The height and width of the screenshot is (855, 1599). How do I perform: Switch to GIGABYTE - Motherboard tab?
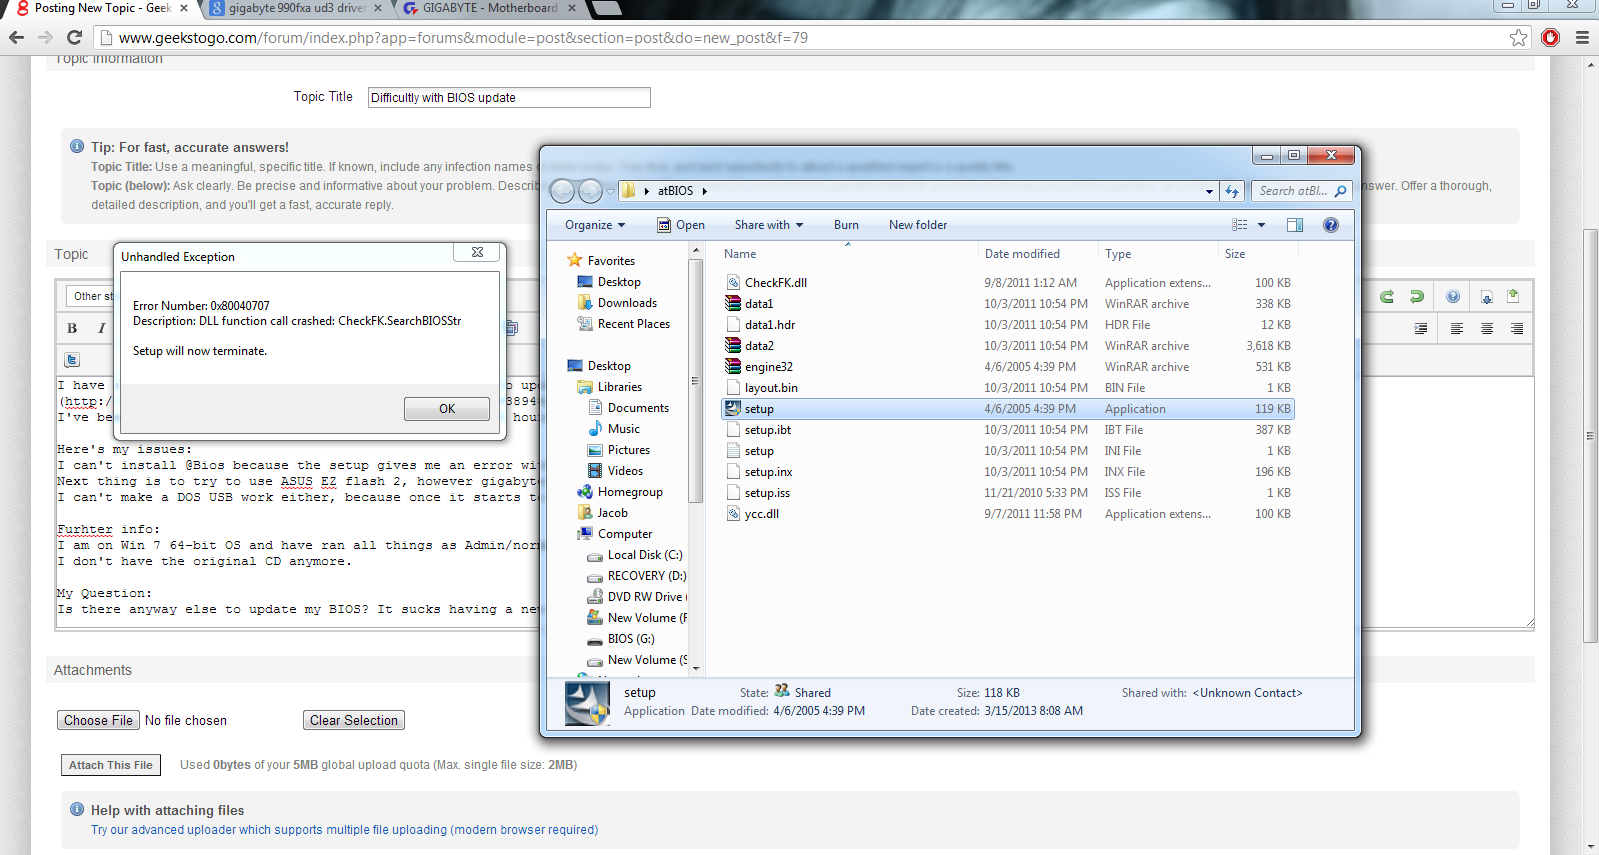pyautogui.click(x=490, y=8)
